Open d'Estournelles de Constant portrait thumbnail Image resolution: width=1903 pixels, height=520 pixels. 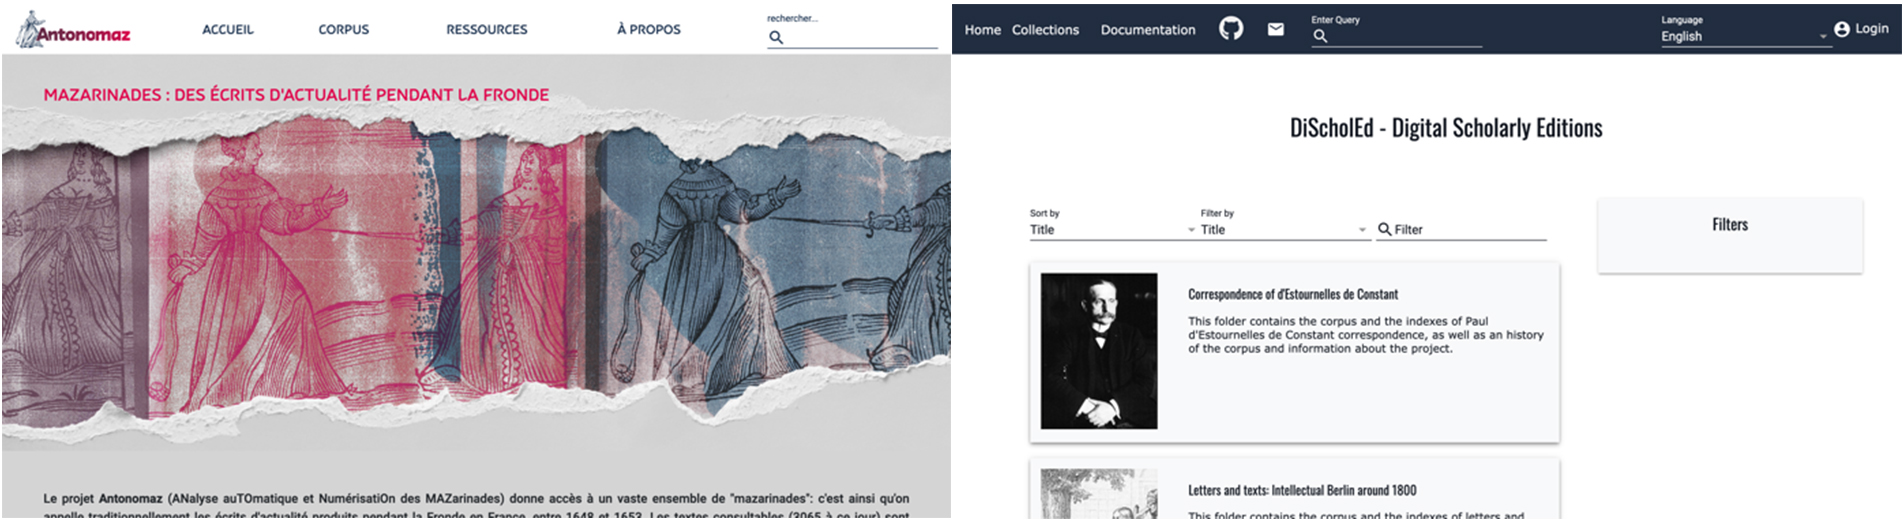pyautogui.click(x=1099, y=351)
